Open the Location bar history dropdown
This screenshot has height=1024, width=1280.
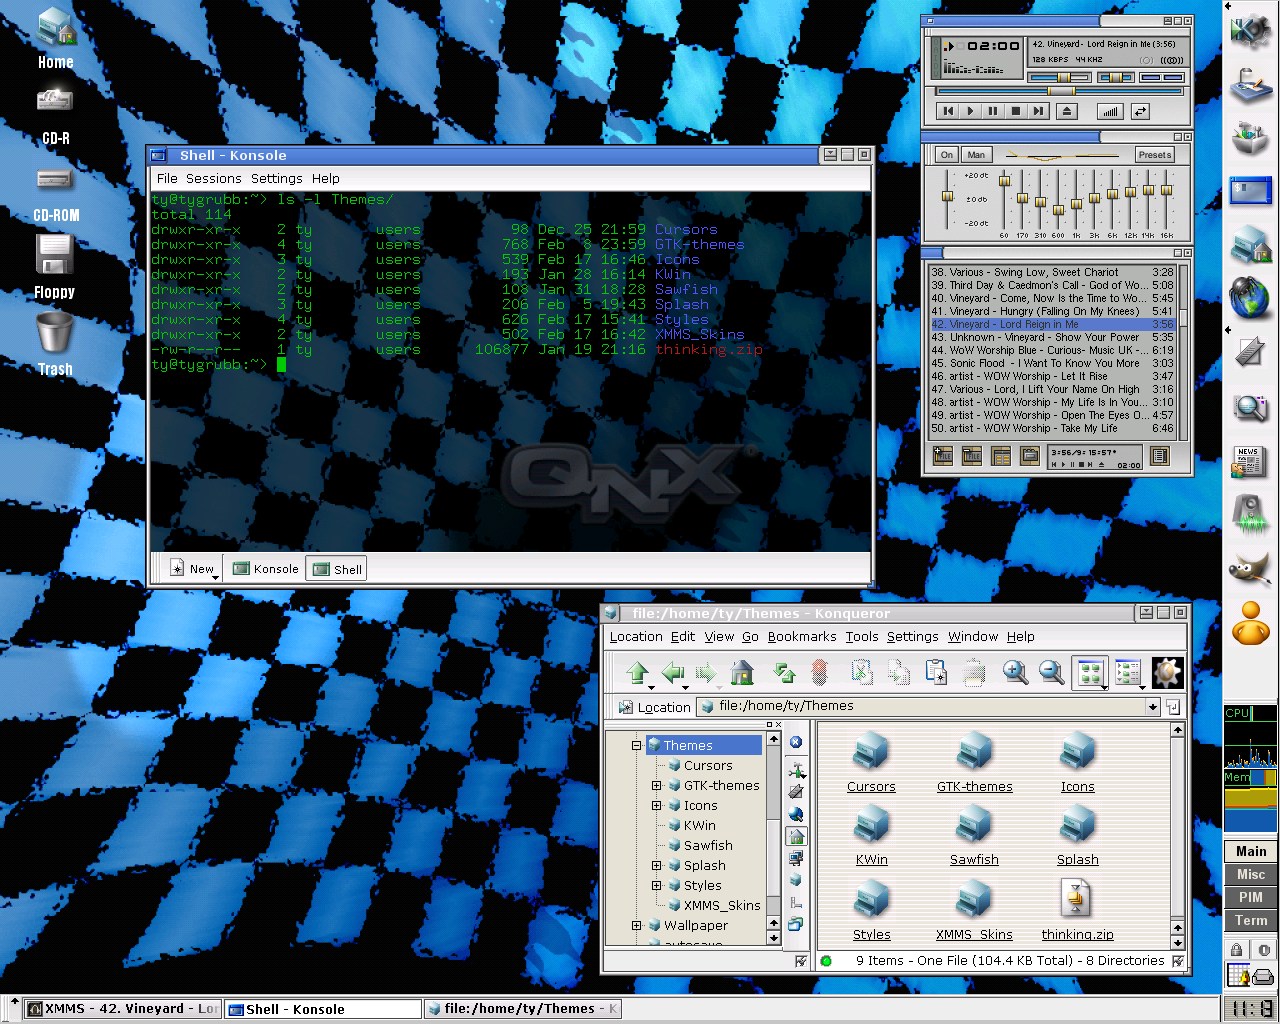click(1152, 707)
